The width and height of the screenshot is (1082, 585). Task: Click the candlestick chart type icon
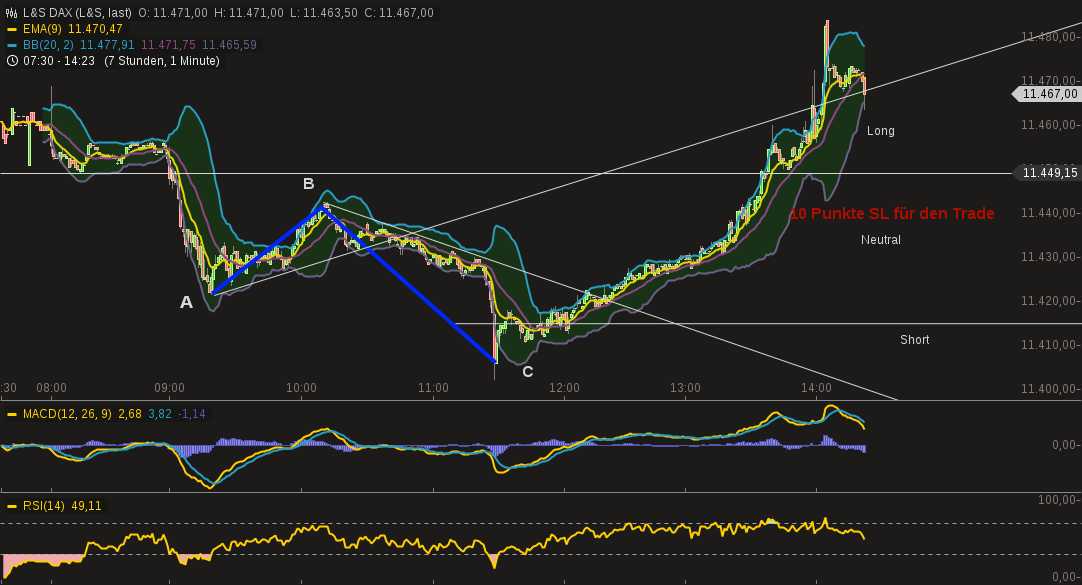pos(10,14)
